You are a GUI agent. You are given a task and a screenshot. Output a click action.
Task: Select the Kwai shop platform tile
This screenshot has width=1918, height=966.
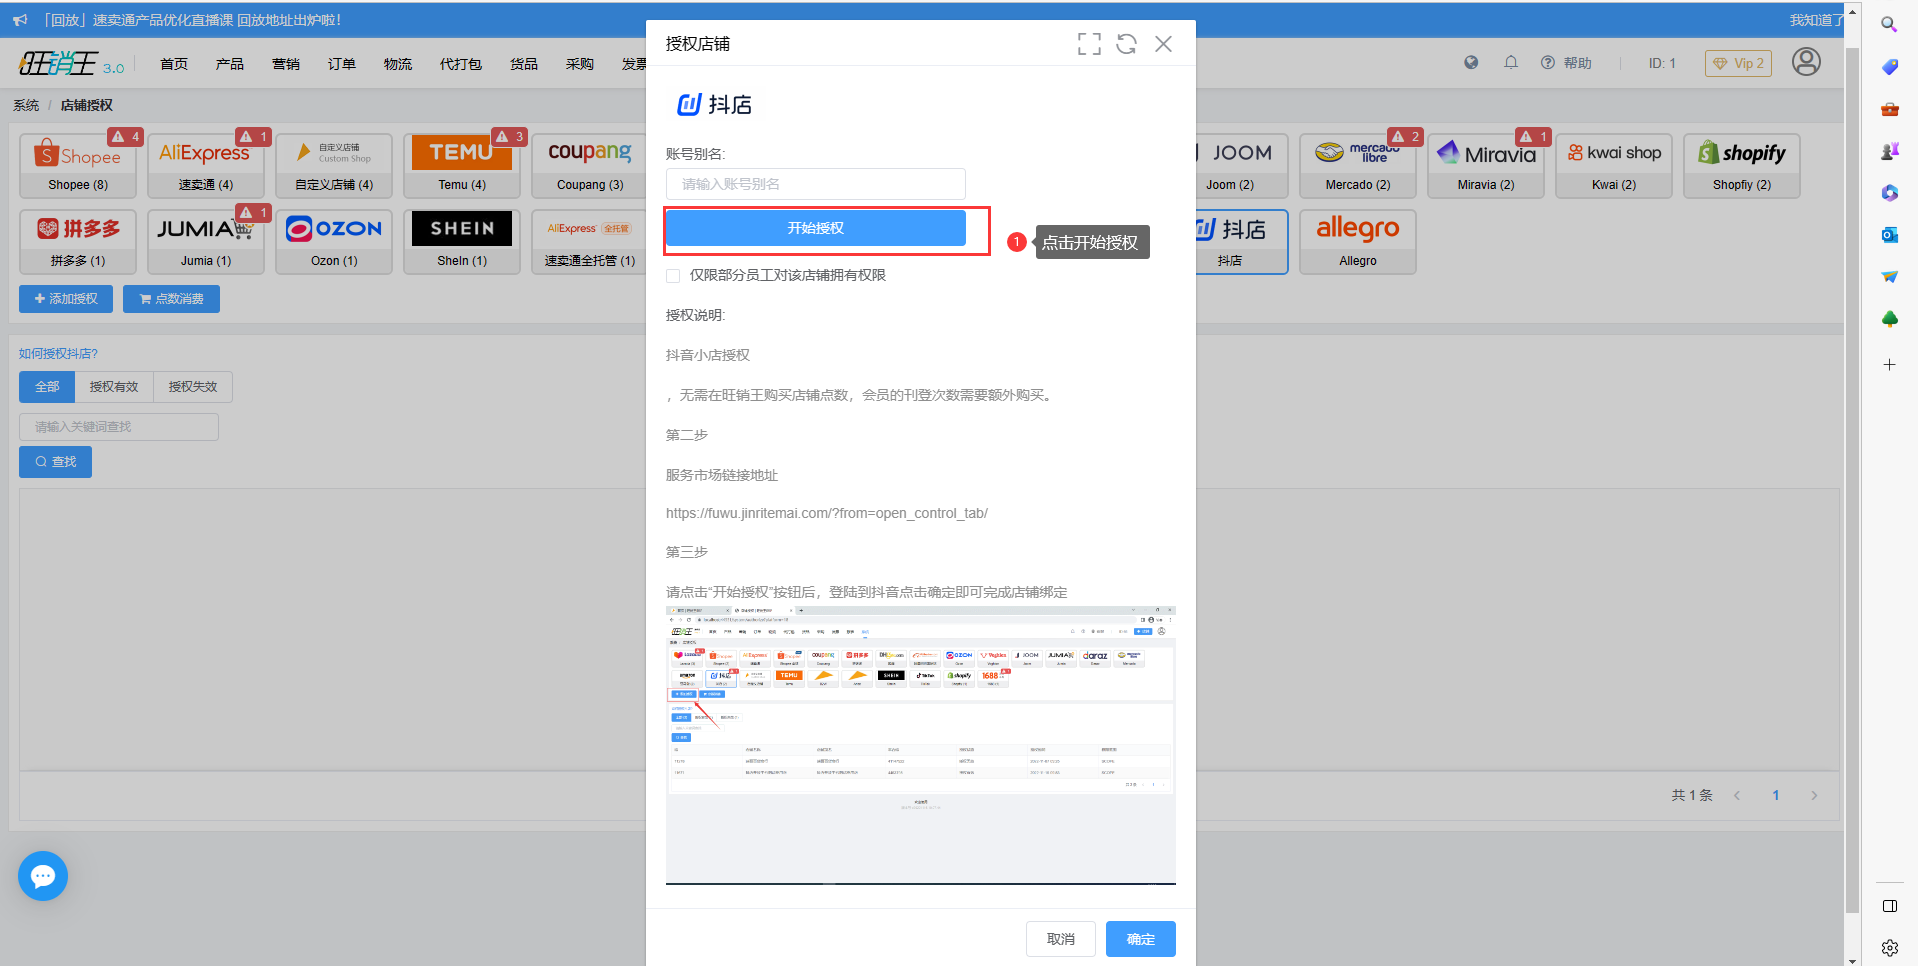click(x=1614, y=166)
